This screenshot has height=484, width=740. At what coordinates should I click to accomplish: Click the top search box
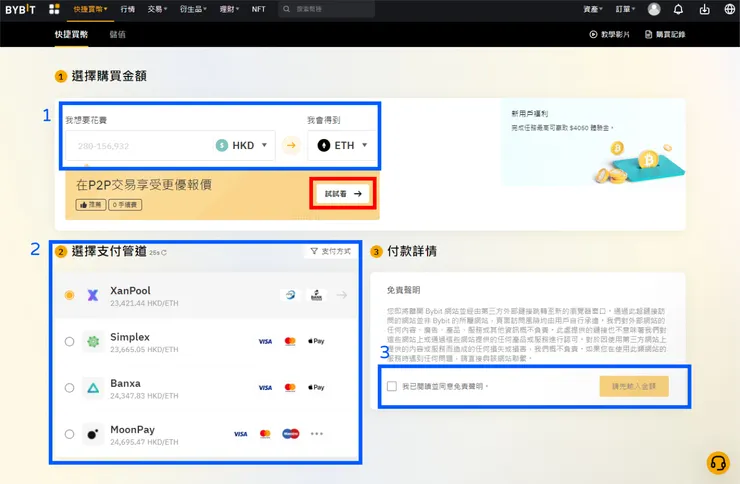point(327,9)
